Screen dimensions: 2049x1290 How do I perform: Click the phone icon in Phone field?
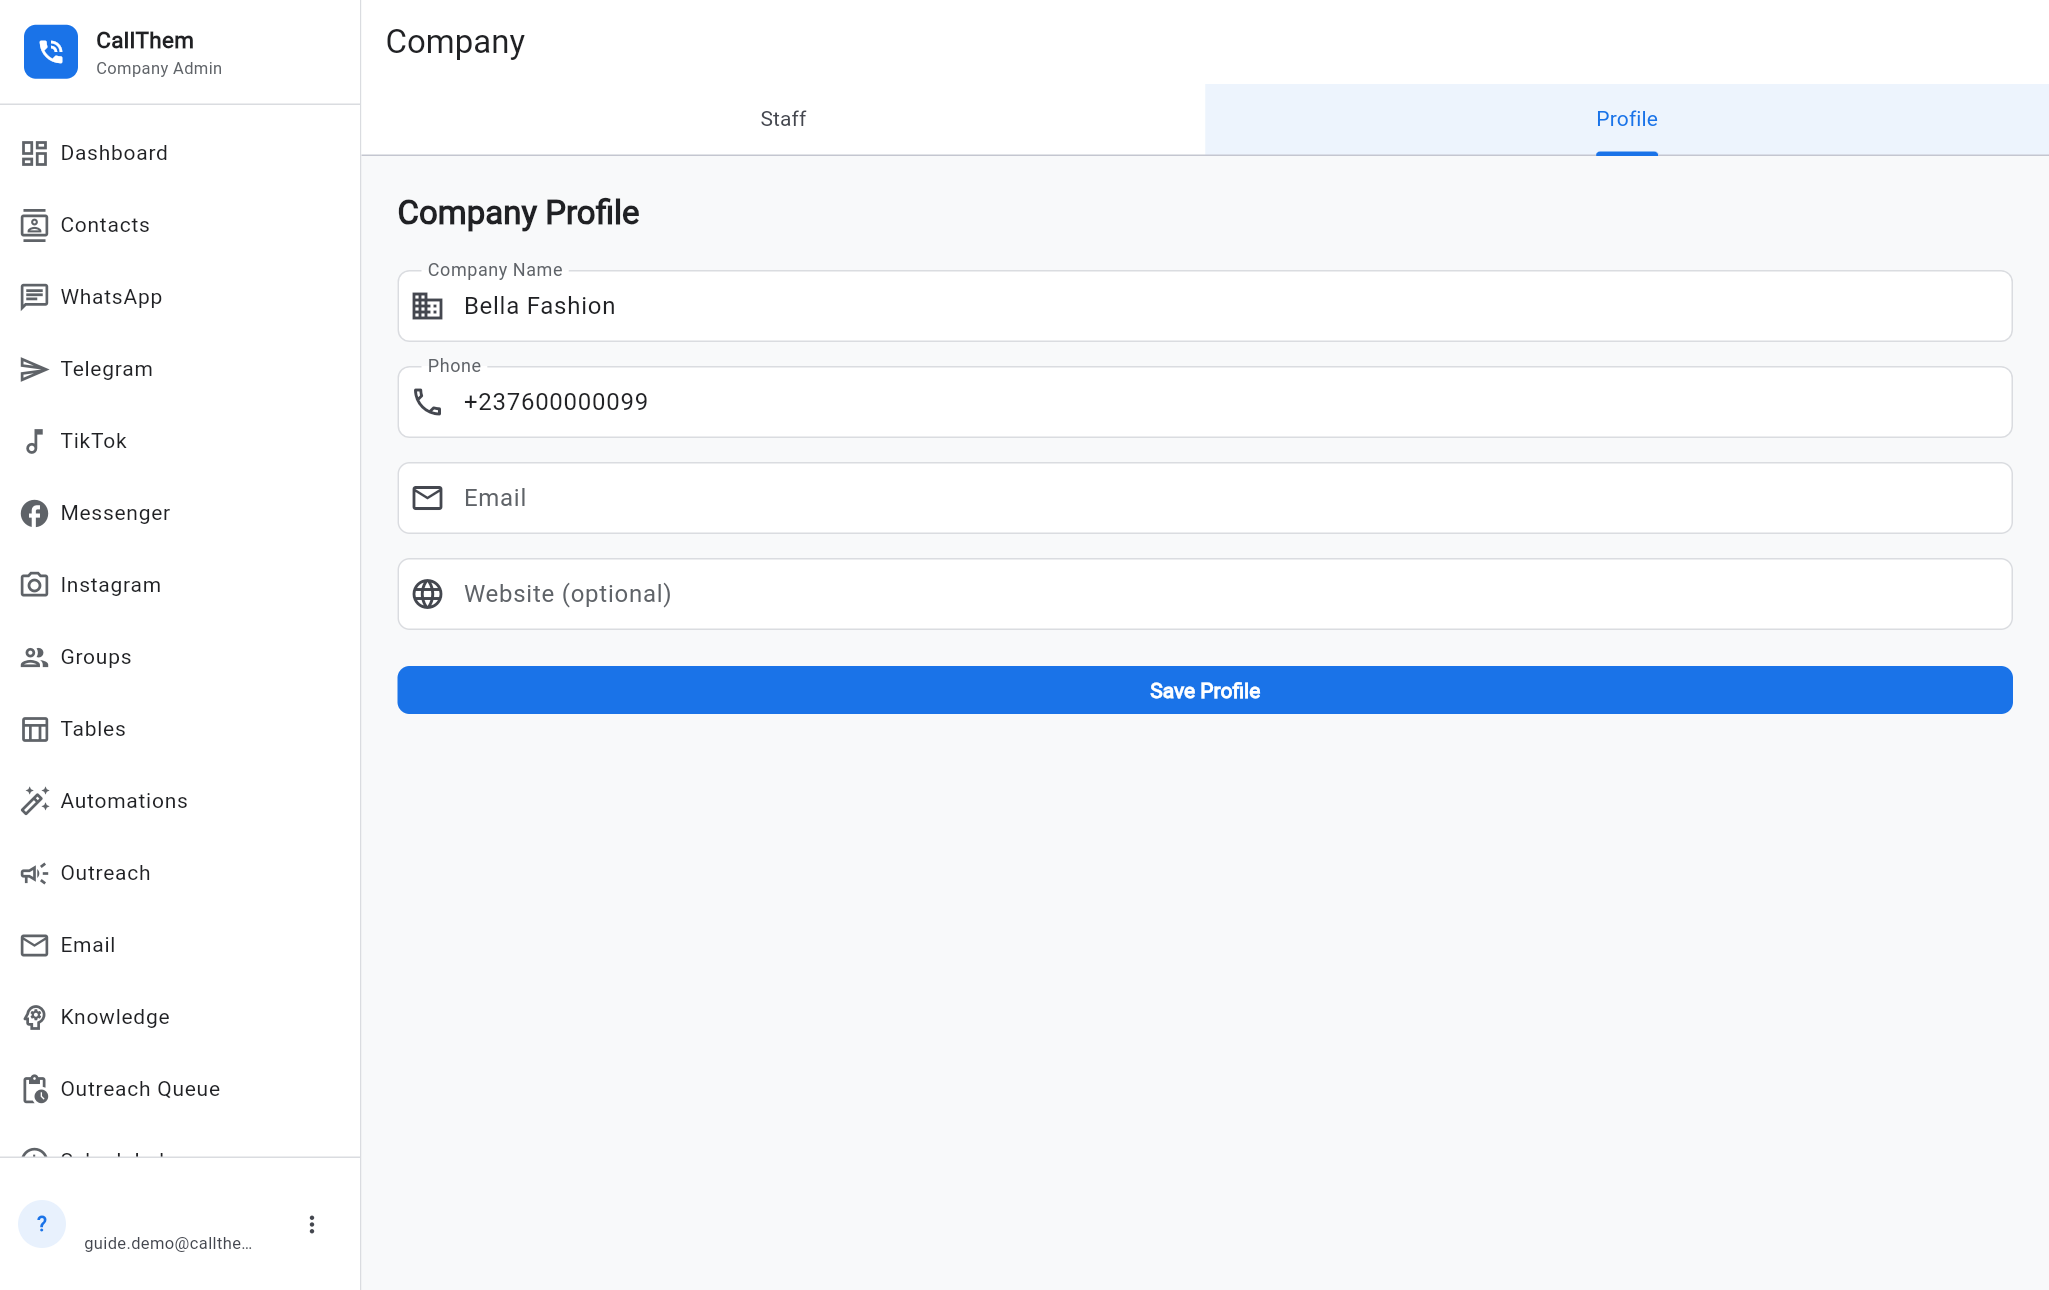coord(428,402)
